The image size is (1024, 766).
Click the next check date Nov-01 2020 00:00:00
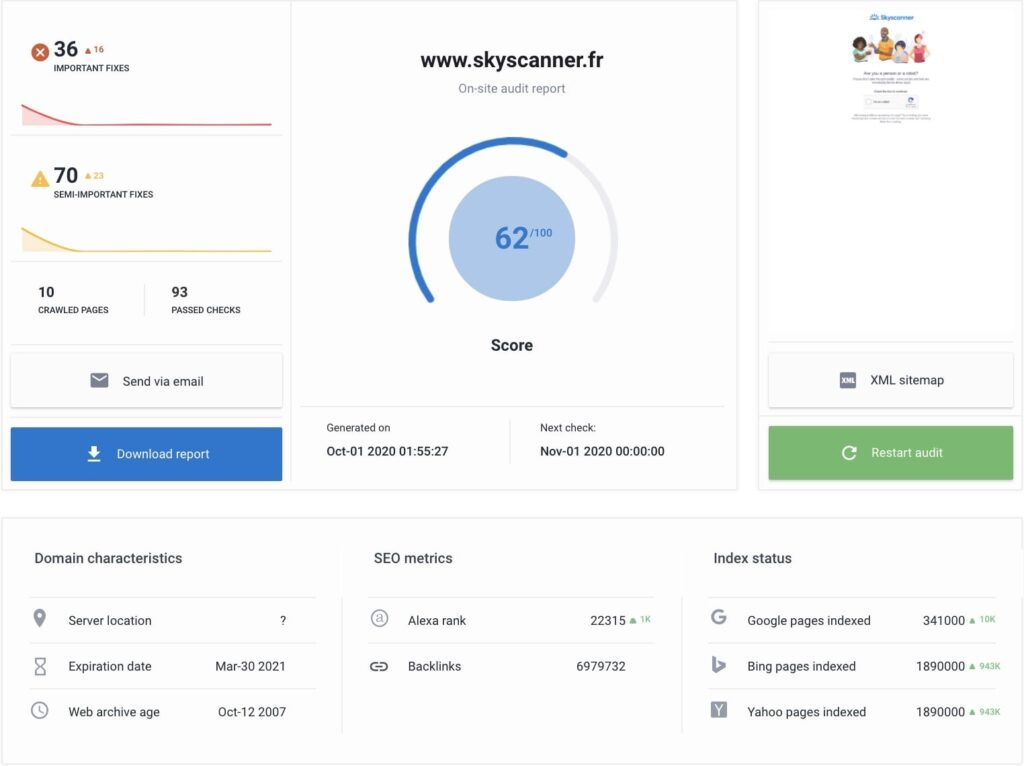pyautogui.click(x=602, y=451)
